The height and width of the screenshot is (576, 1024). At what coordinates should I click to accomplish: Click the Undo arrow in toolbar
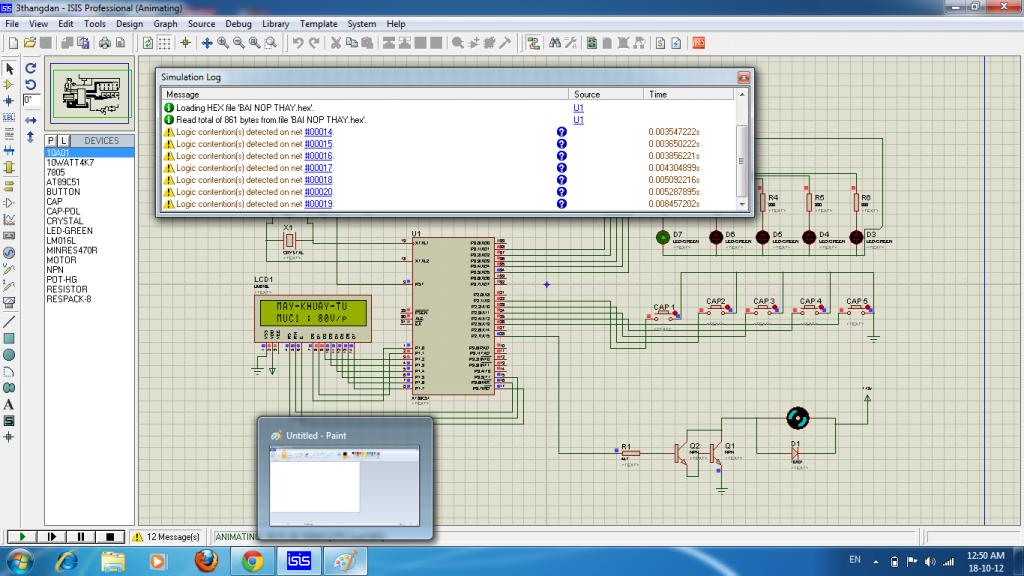pyautogui.click(x=298, y=43)
